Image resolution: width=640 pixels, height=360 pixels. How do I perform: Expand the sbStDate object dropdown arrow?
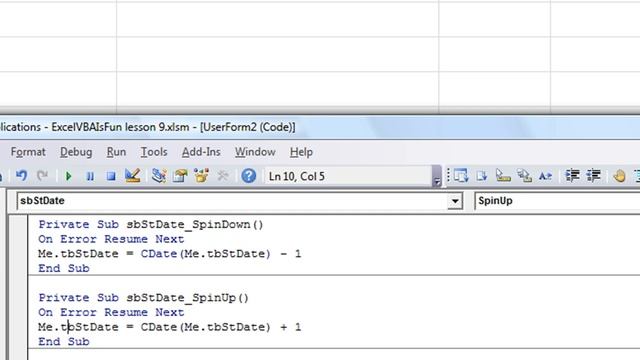455,201
